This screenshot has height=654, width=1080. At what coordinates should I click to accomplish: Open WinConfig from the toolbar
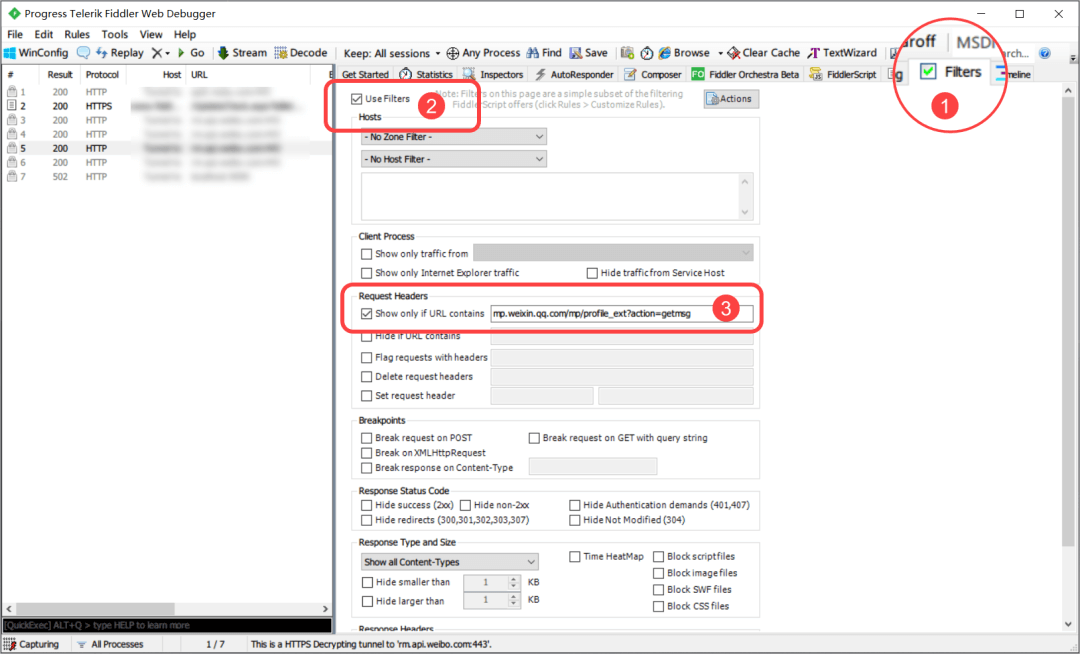pyautogui.click(x=37, y=53)
